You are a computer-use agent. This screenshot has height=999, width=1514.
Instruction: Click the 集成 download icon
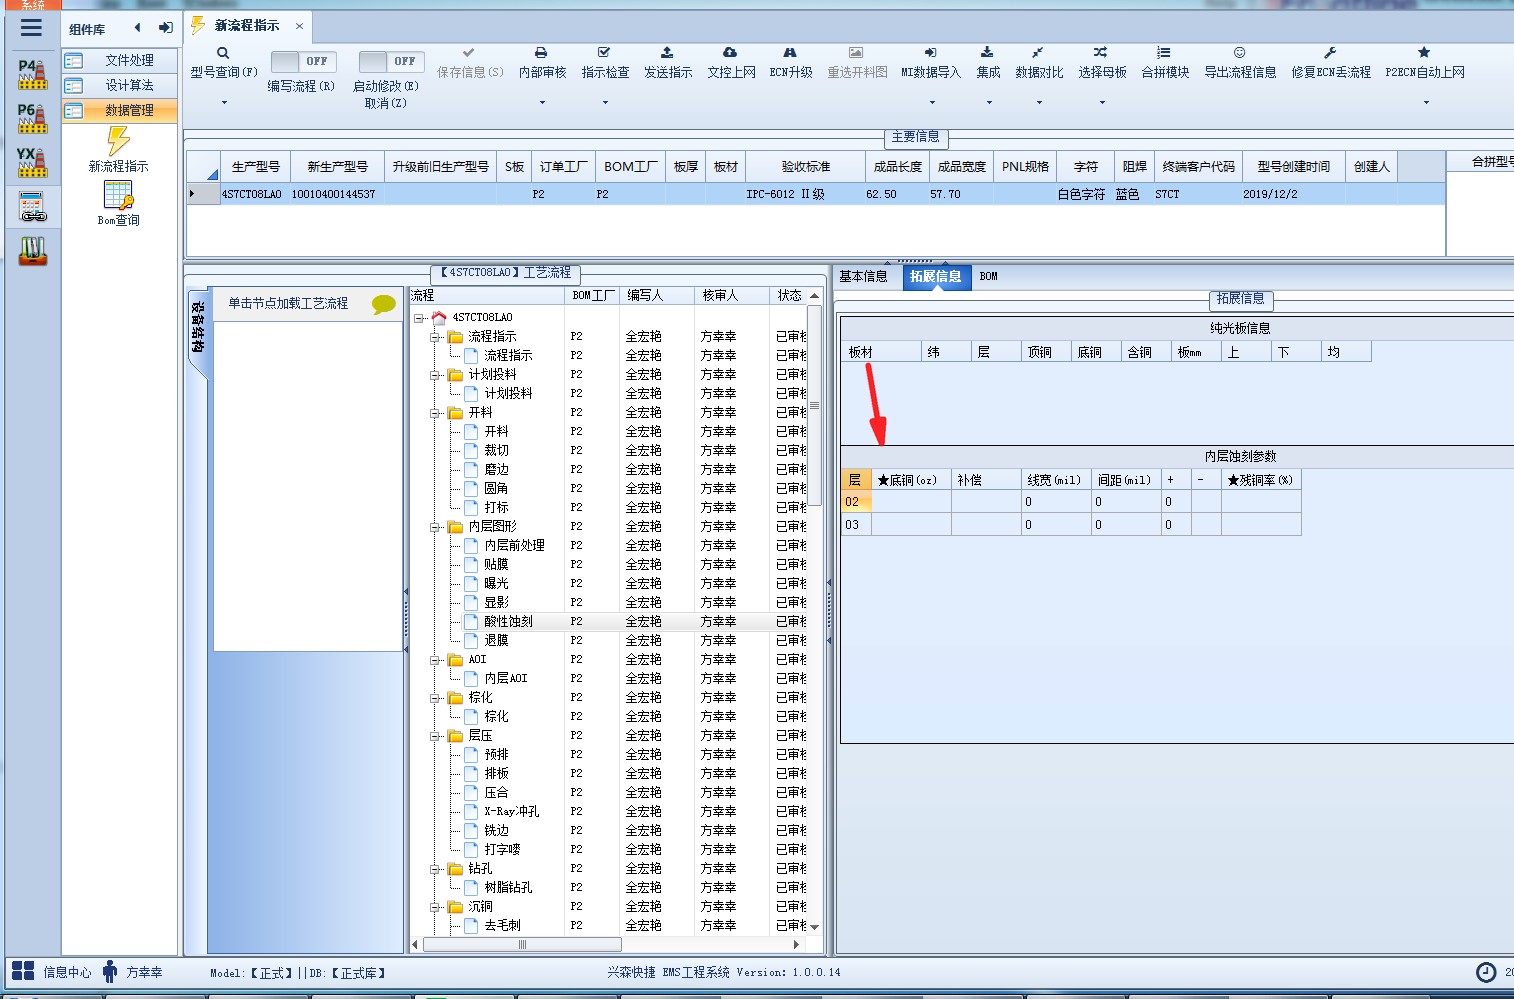coord(987,52)
